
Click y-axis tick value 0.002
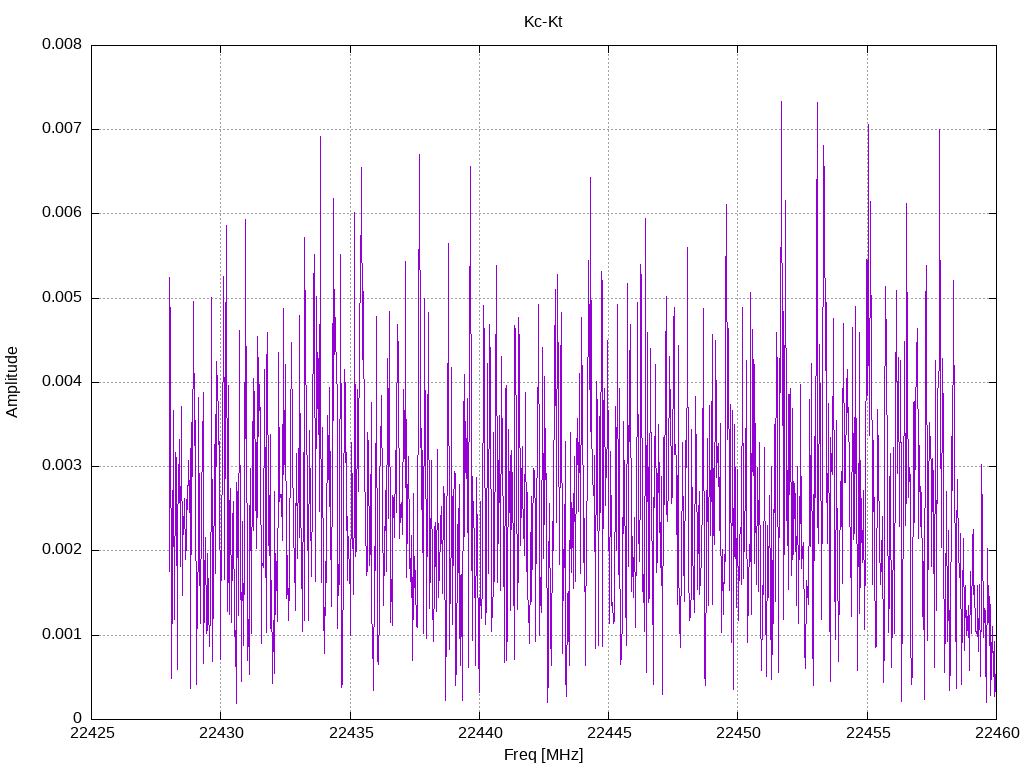click(x=62, y=550)
